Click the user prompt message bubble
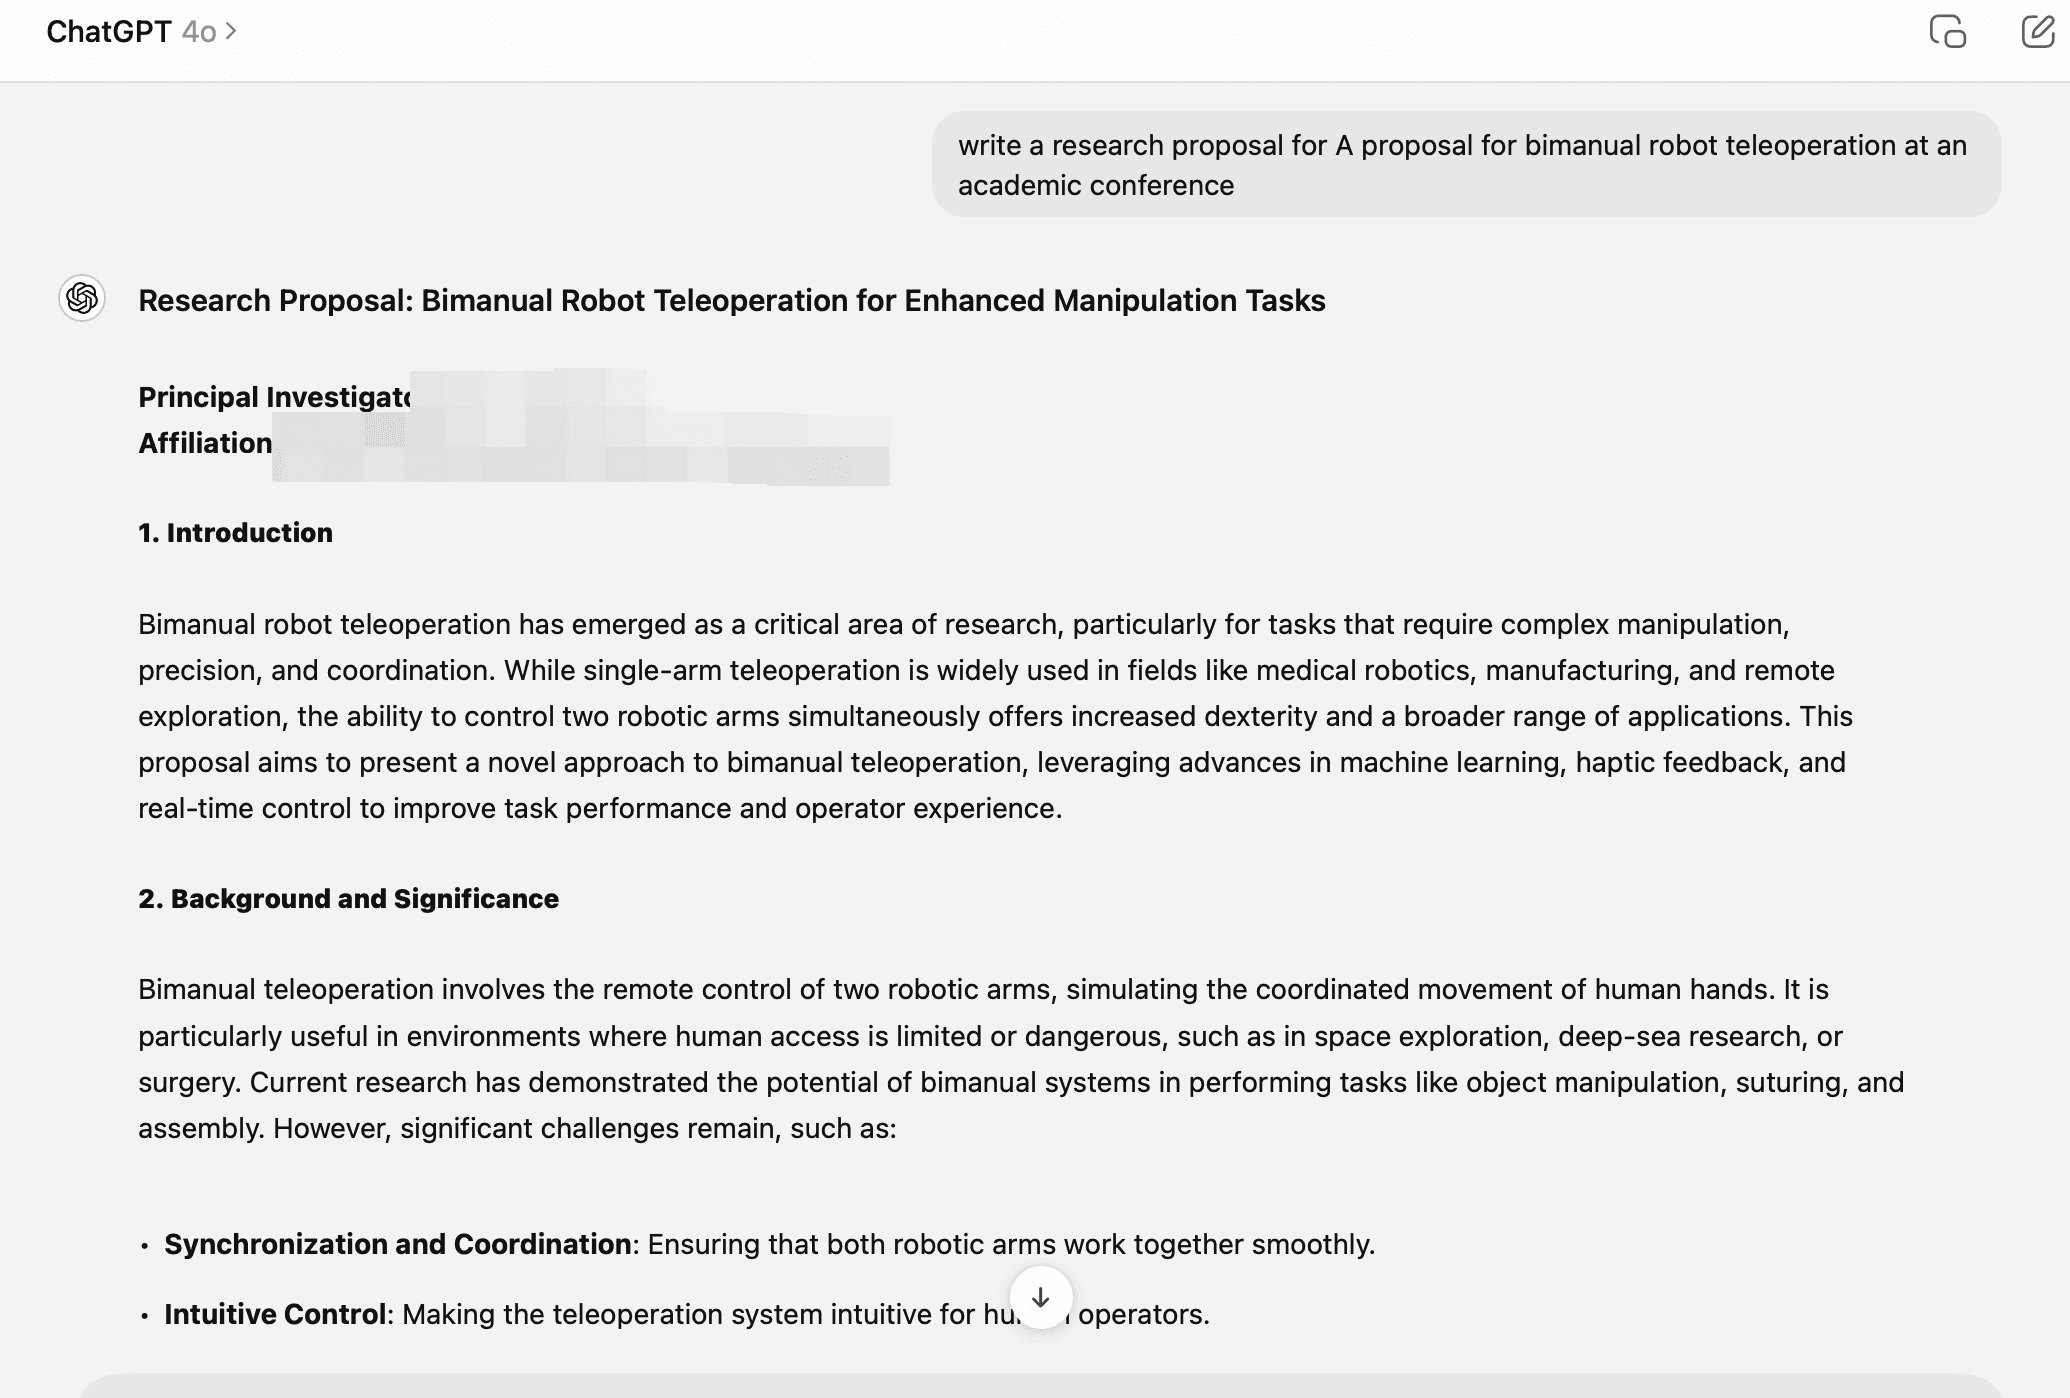 1465,165
